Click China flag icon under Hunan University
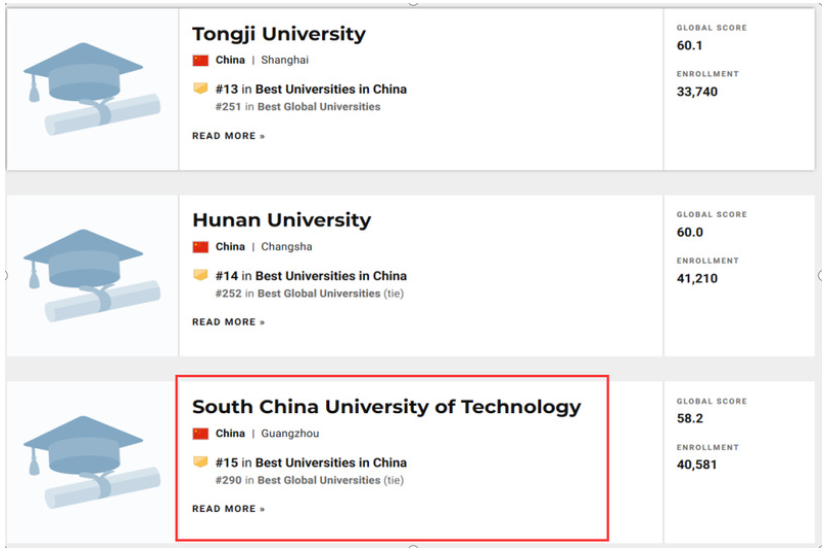 (201, 247)
